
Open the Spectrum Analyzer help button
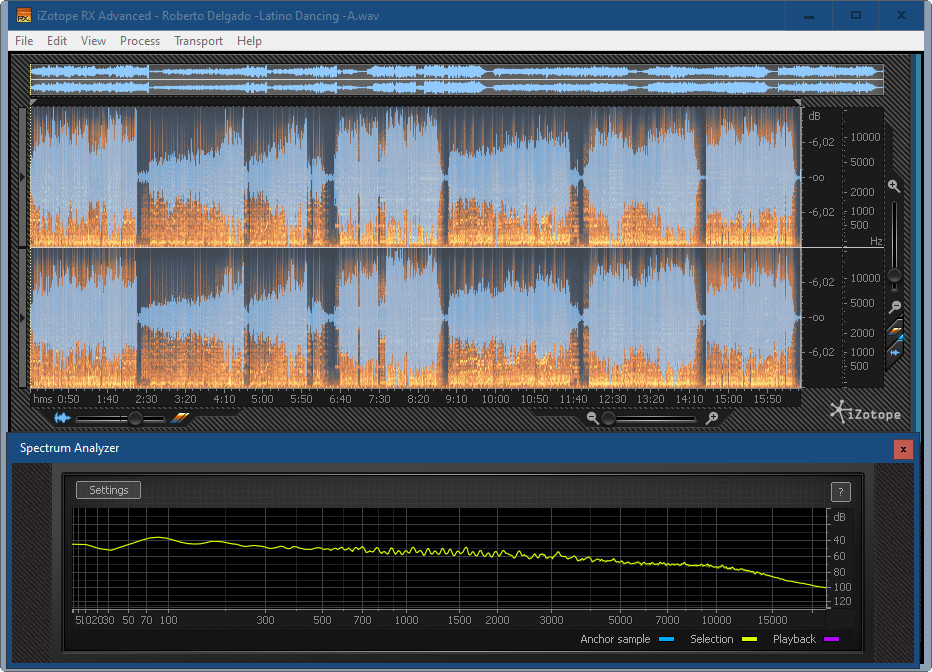[x=840, y=491]
